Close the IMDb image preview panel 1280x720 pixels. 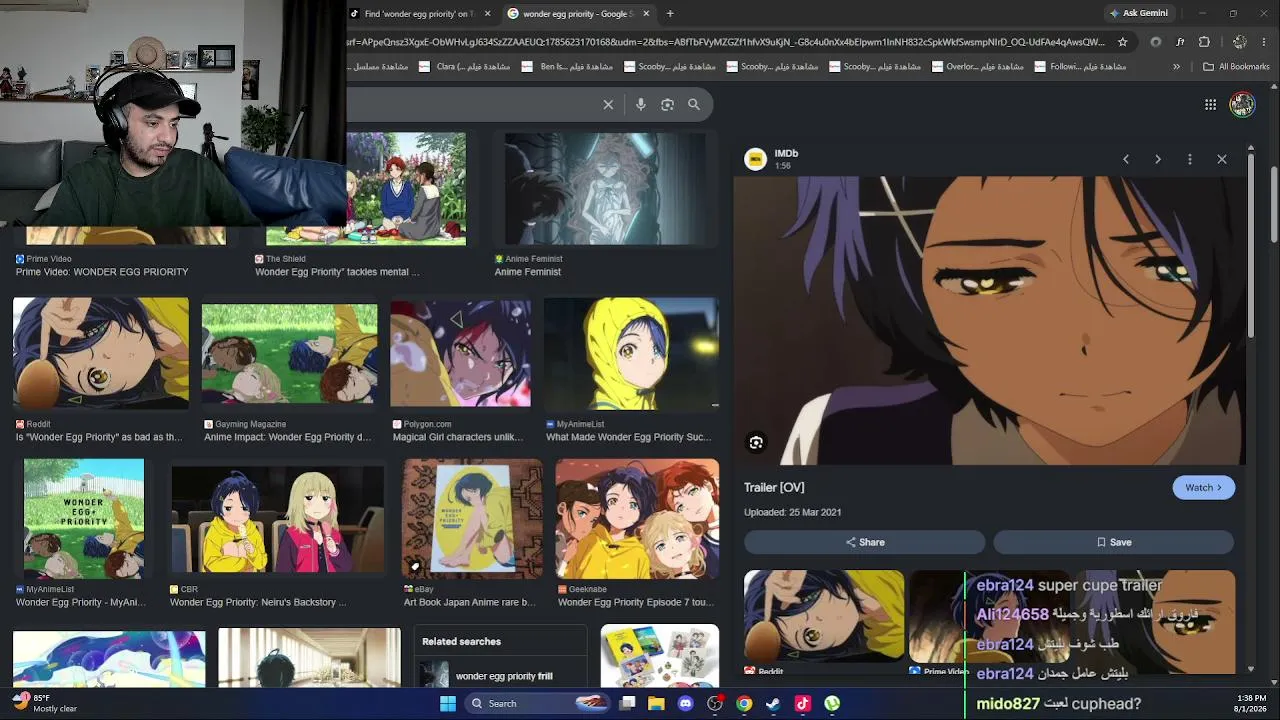[x=1222, y=159]
